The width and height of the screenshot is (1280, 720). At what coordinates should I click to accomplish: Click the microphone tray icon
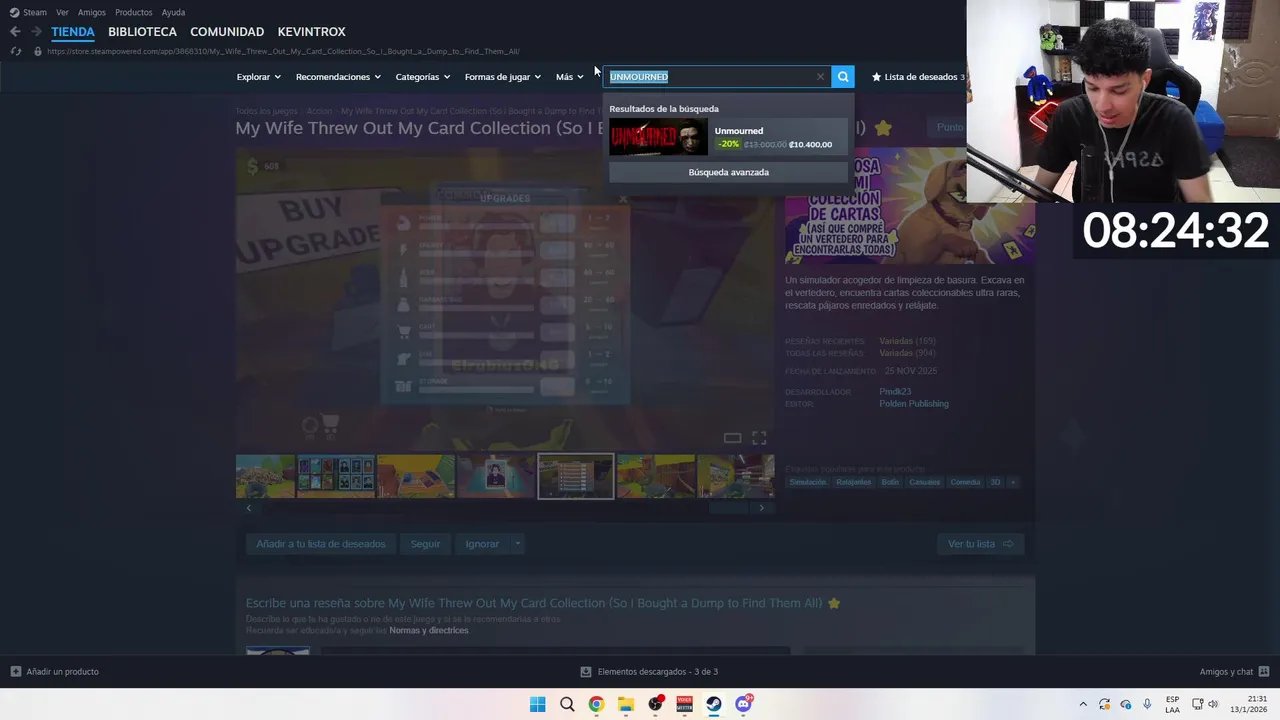coord(1147,705)
